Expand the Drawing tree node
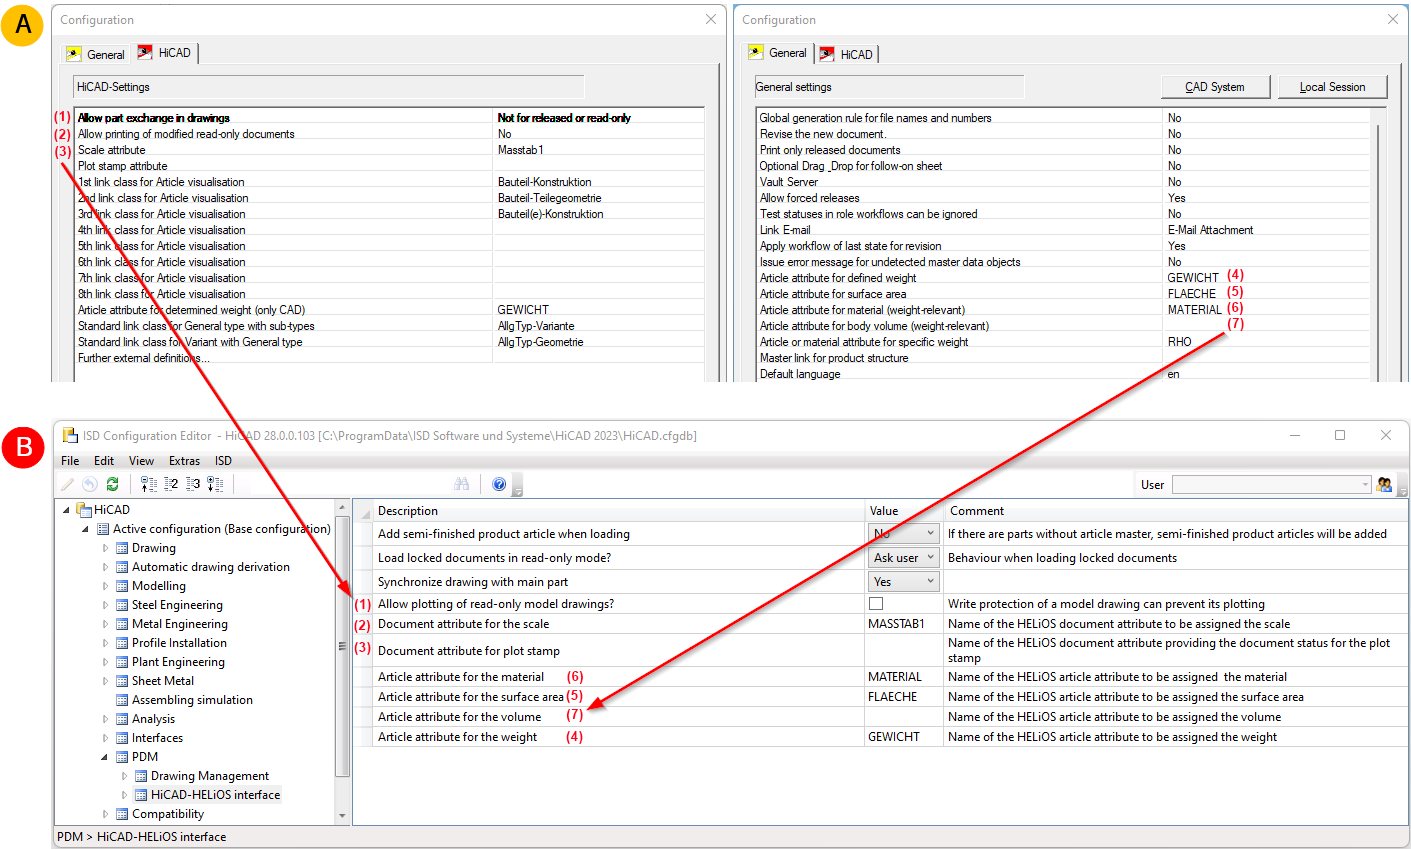 pos(106,548)
